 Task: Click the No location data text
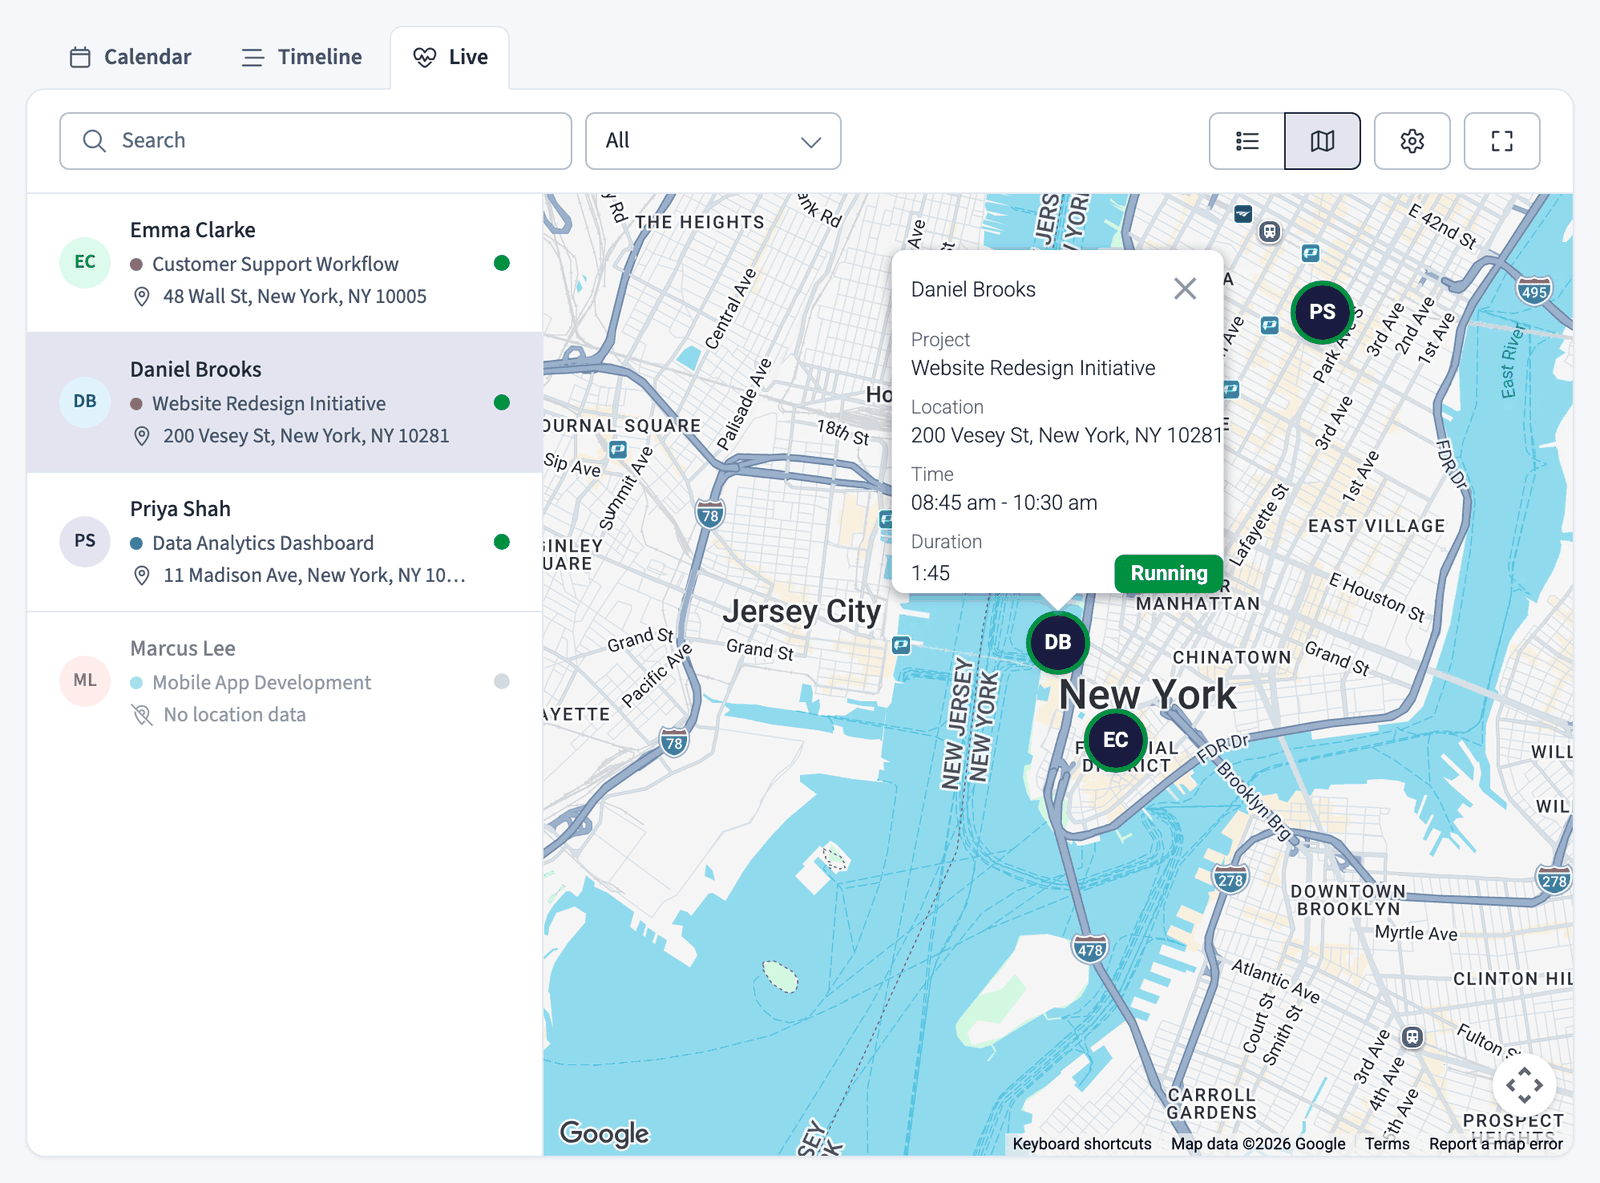point(235,715)
